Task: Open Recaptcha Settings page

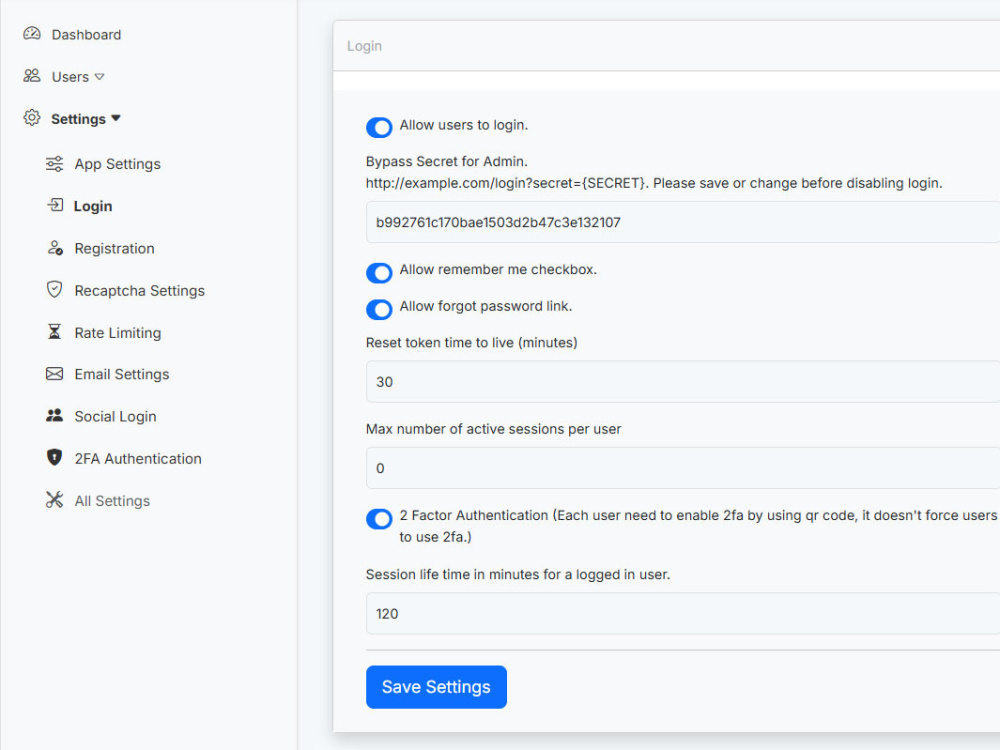Action: click(140, 291)
